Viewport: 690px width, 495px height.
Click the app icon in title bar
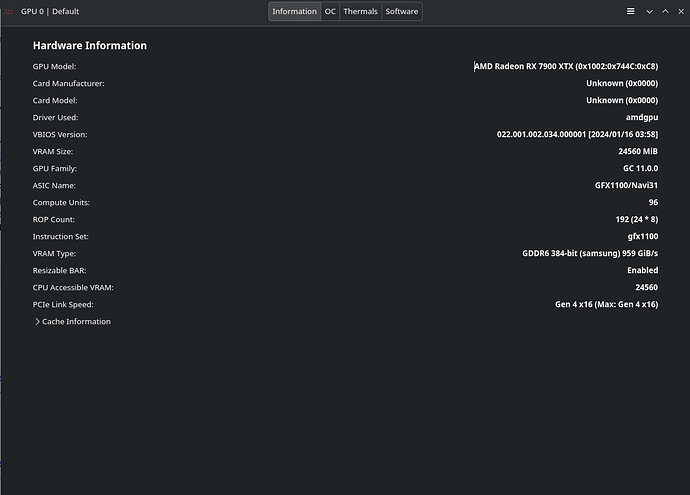[x=9, y=11]
